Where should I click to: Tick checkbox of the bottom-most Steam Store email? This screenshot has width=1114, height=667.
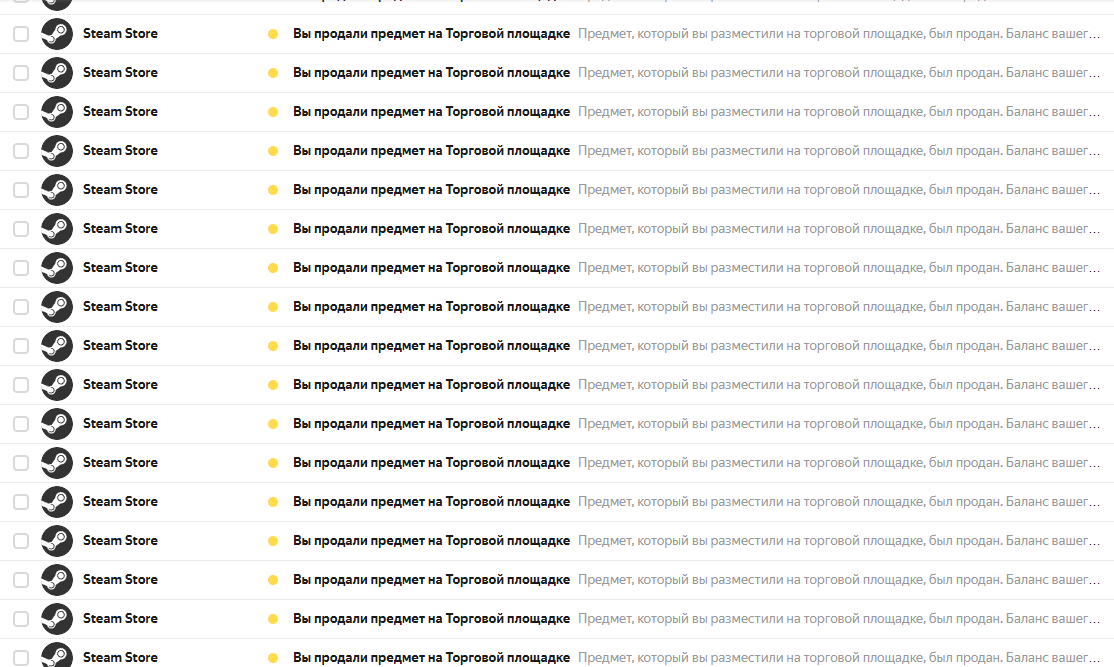[21, 658]
